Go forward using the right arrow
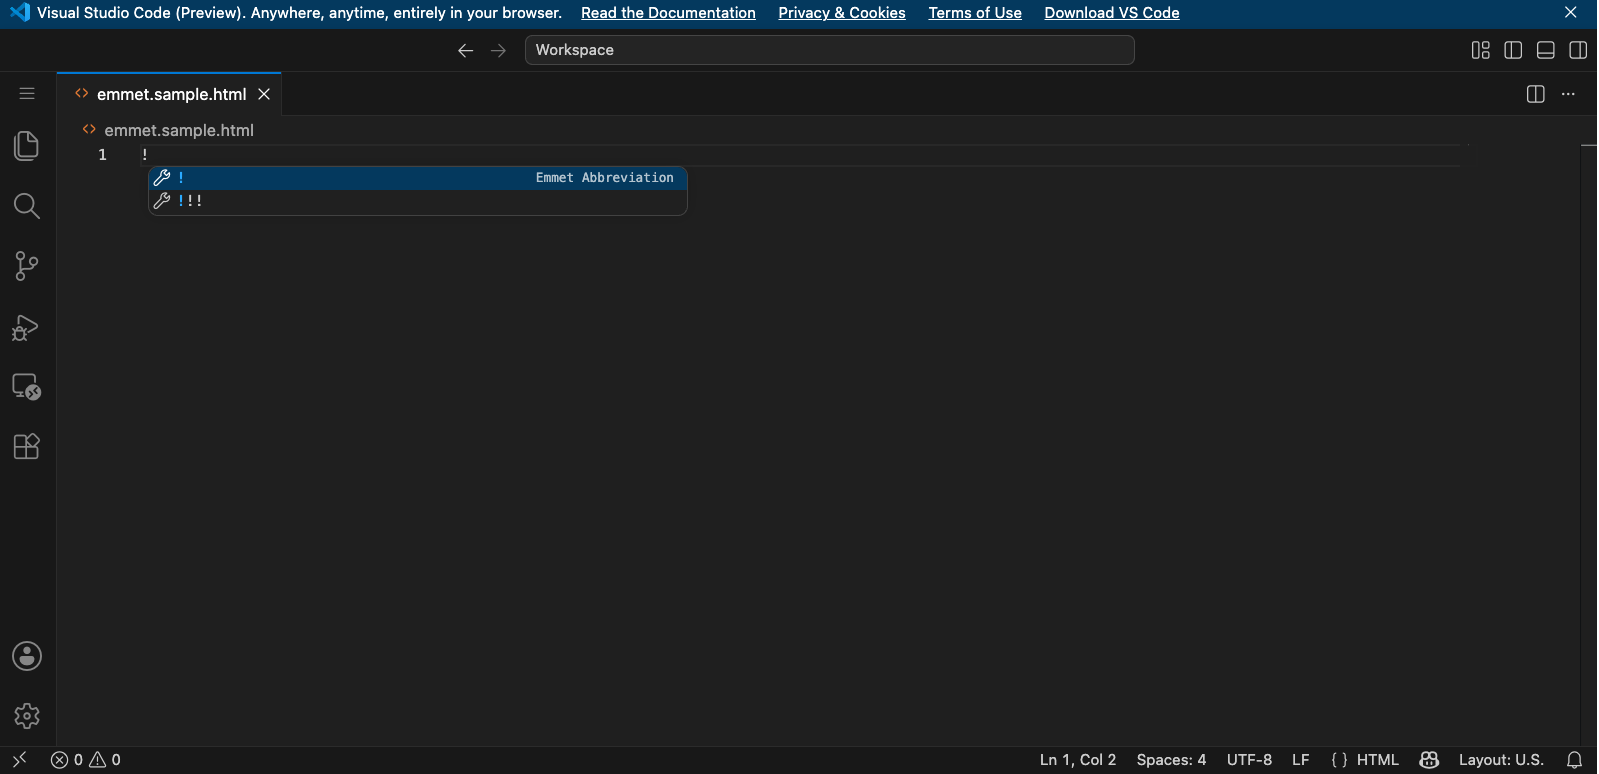This screenshot has height=774, width=1599. (x=498, y=50)
